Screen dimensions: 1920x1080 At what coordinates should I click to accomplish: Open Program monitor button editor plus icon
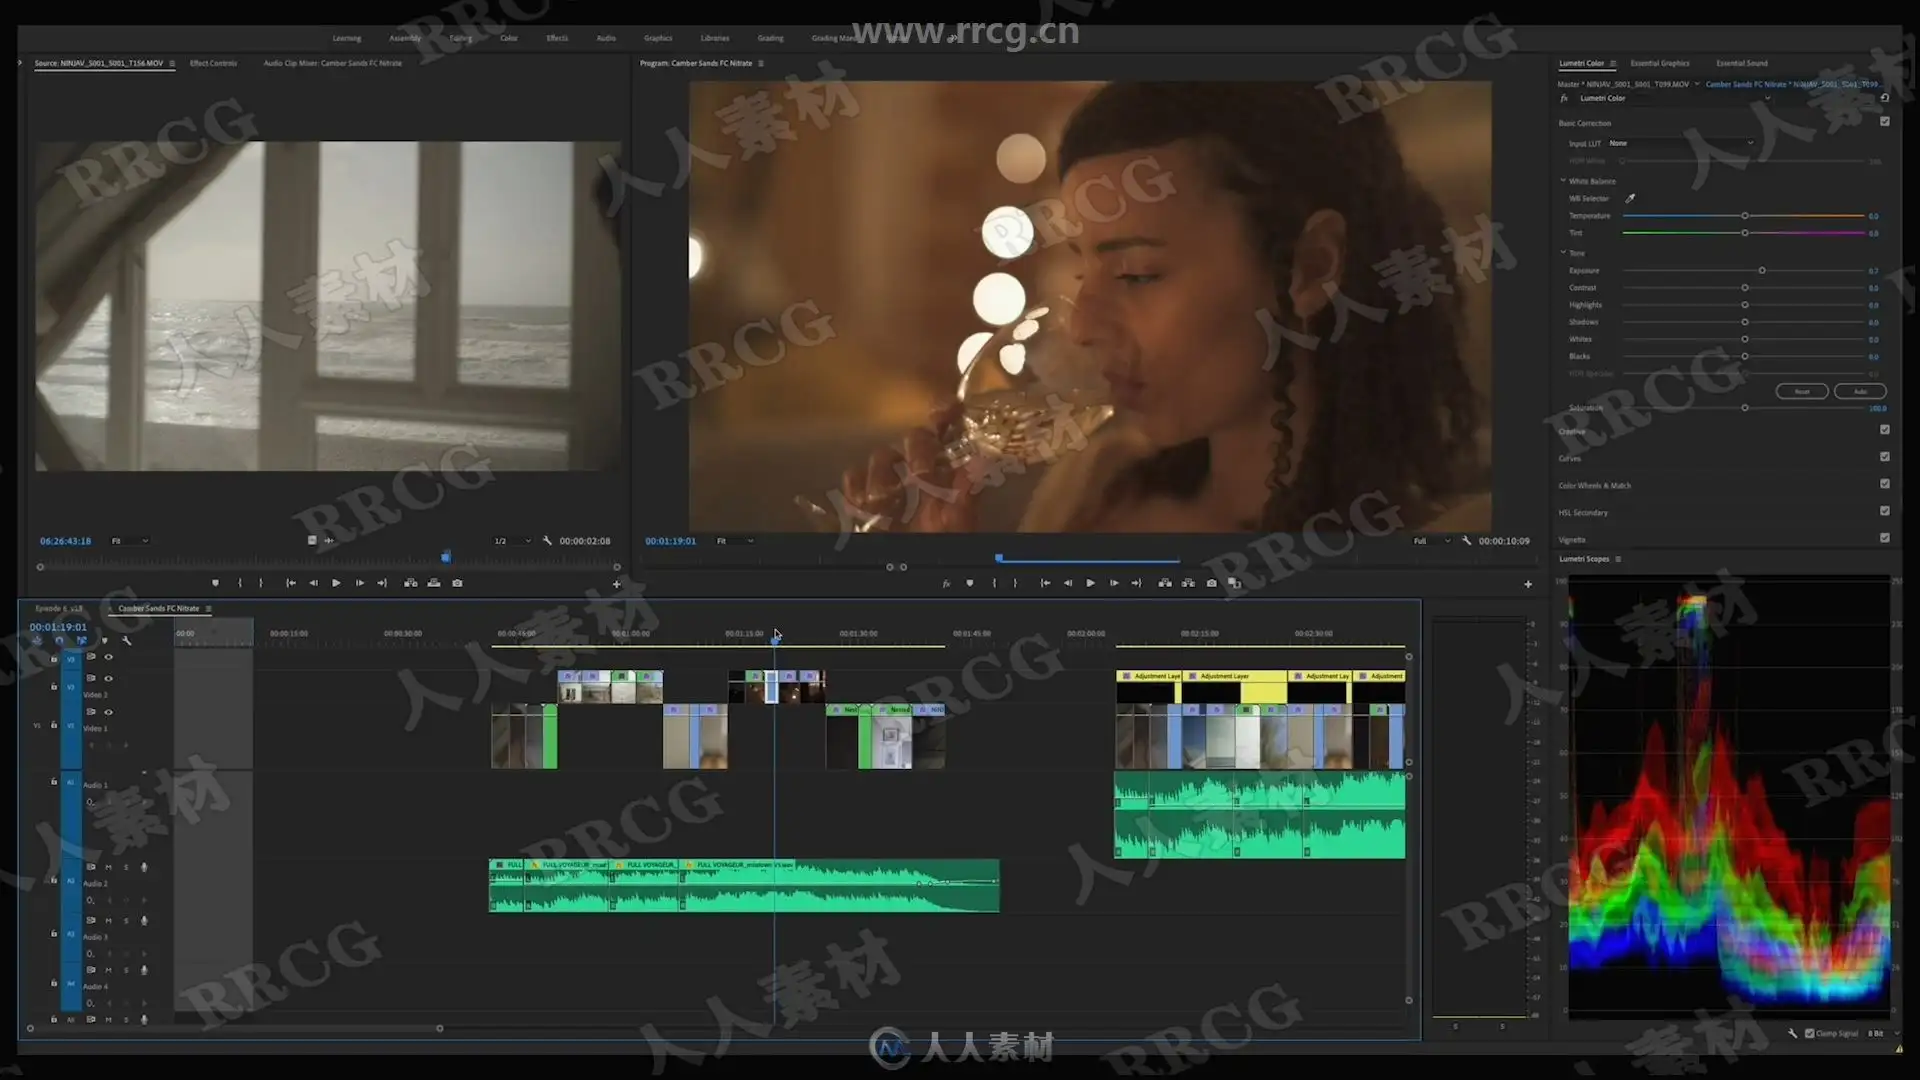coord(1528,584)
